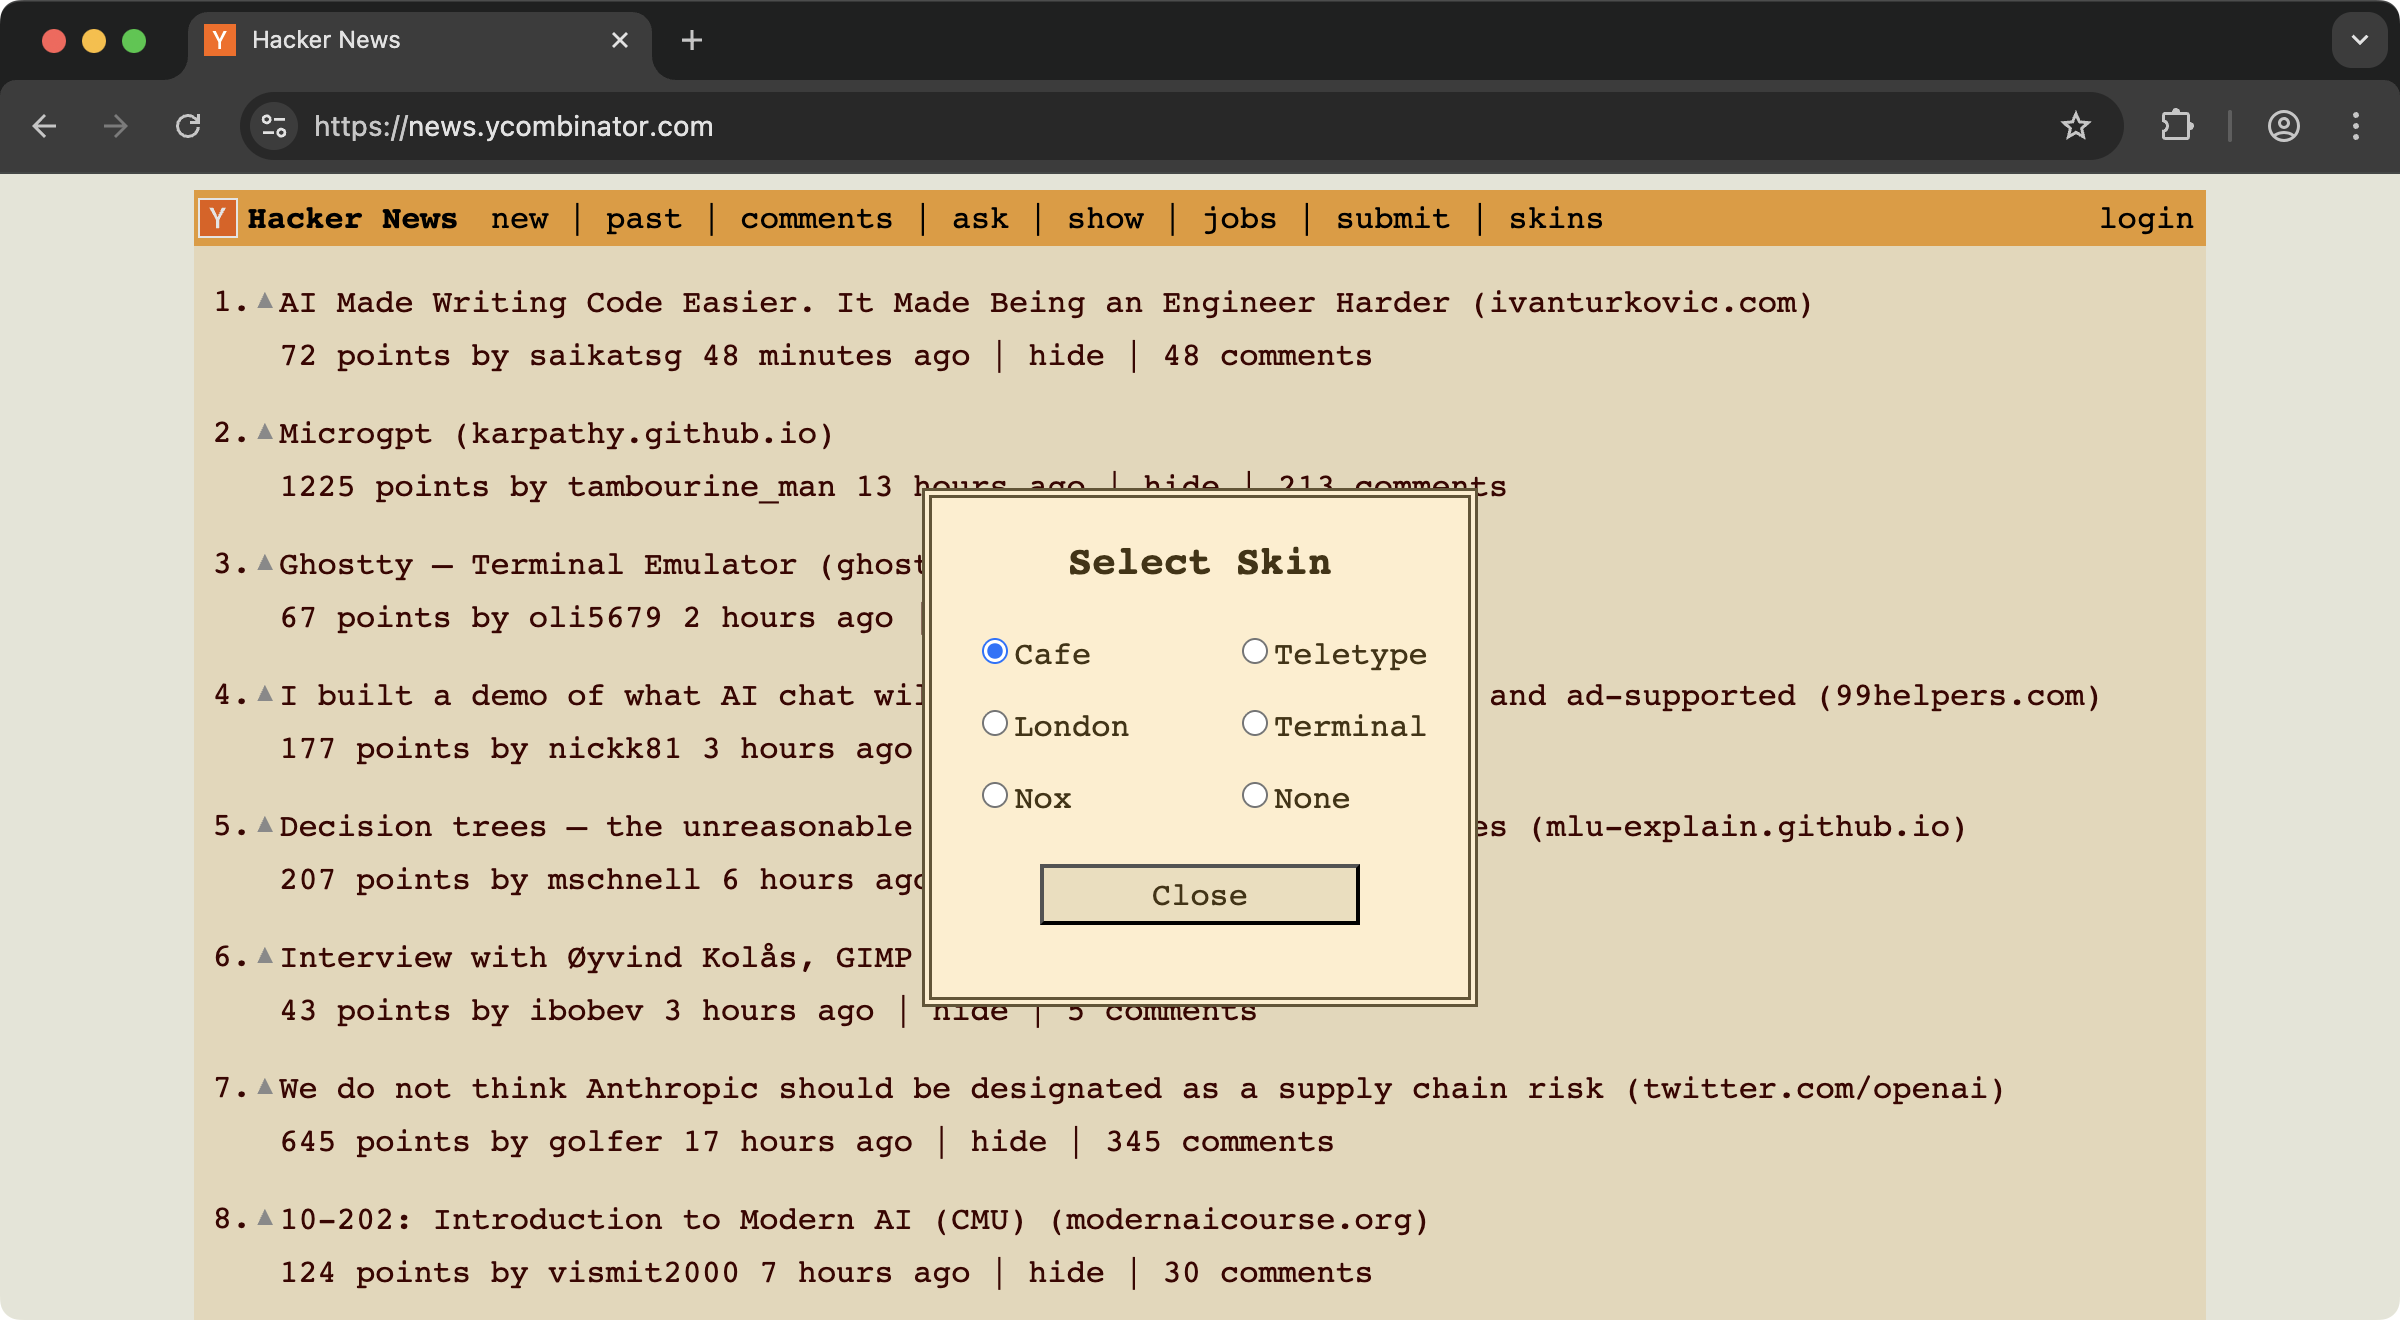Upvote the Anthropic supply chain story
The image size is (2400, 1320).
[265, 1087]
